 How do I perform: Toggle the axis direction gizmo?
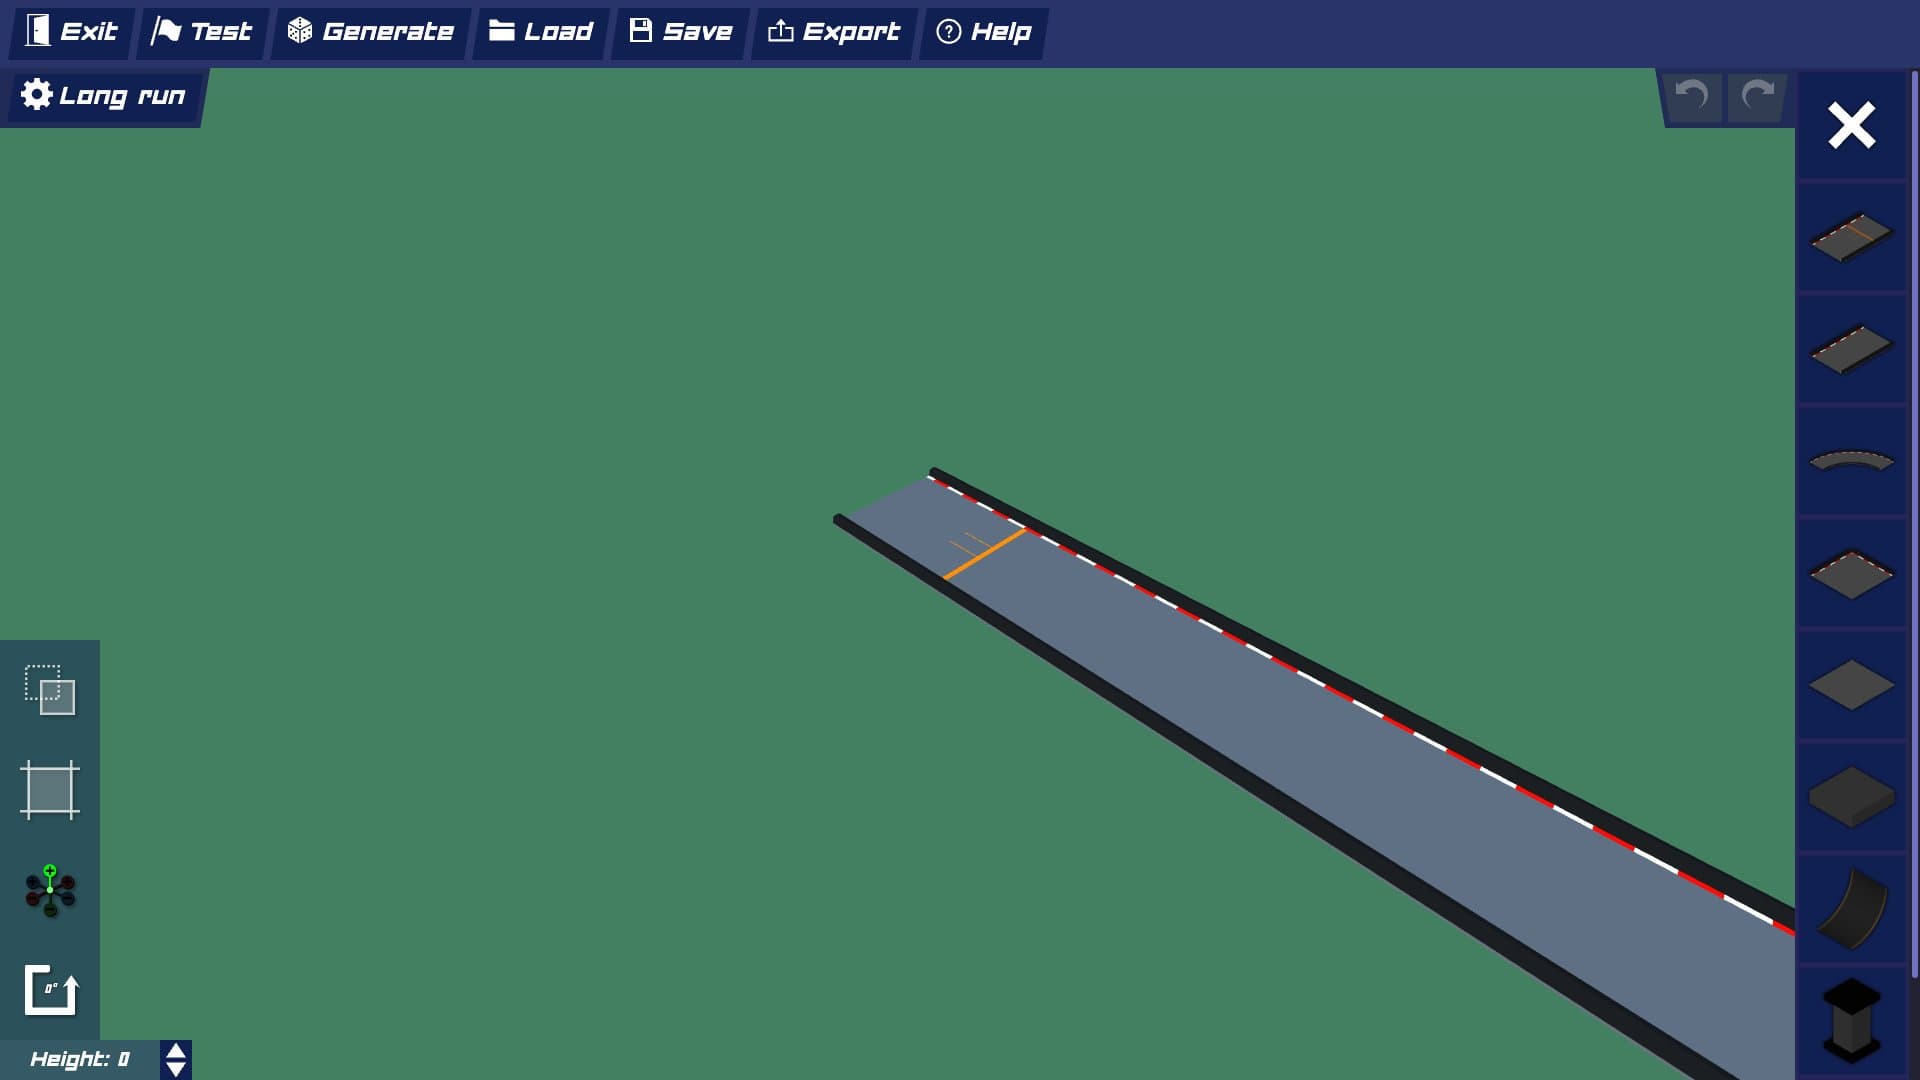50,890
